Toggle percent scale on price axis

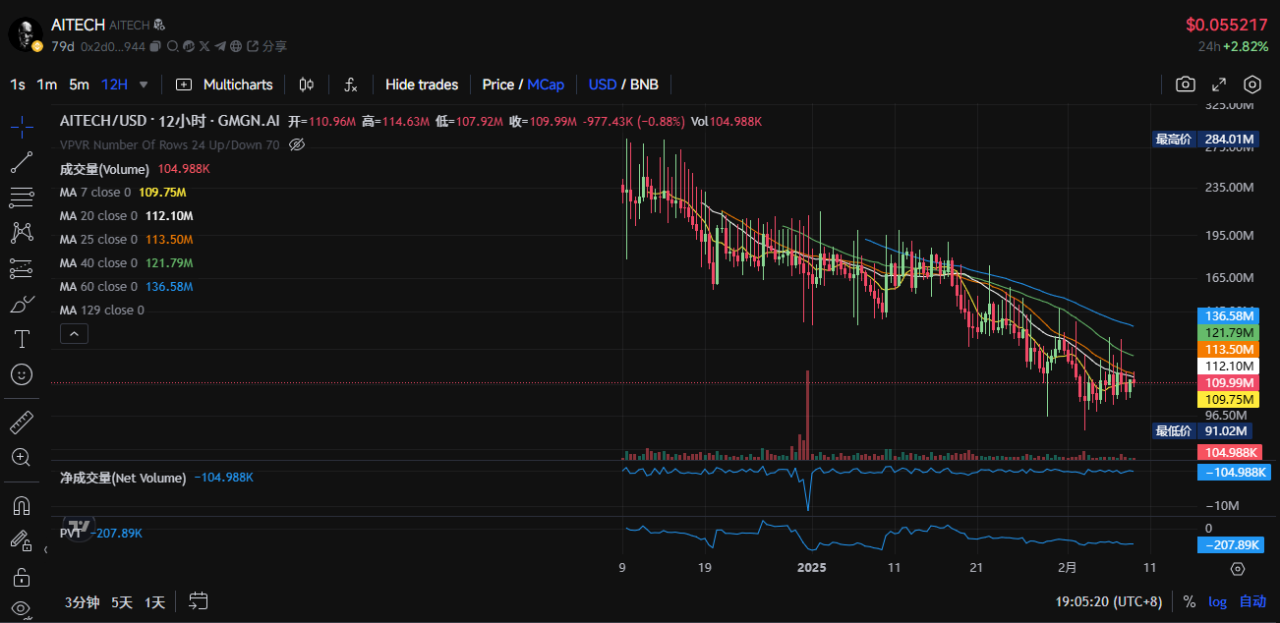click(1189, 601)
